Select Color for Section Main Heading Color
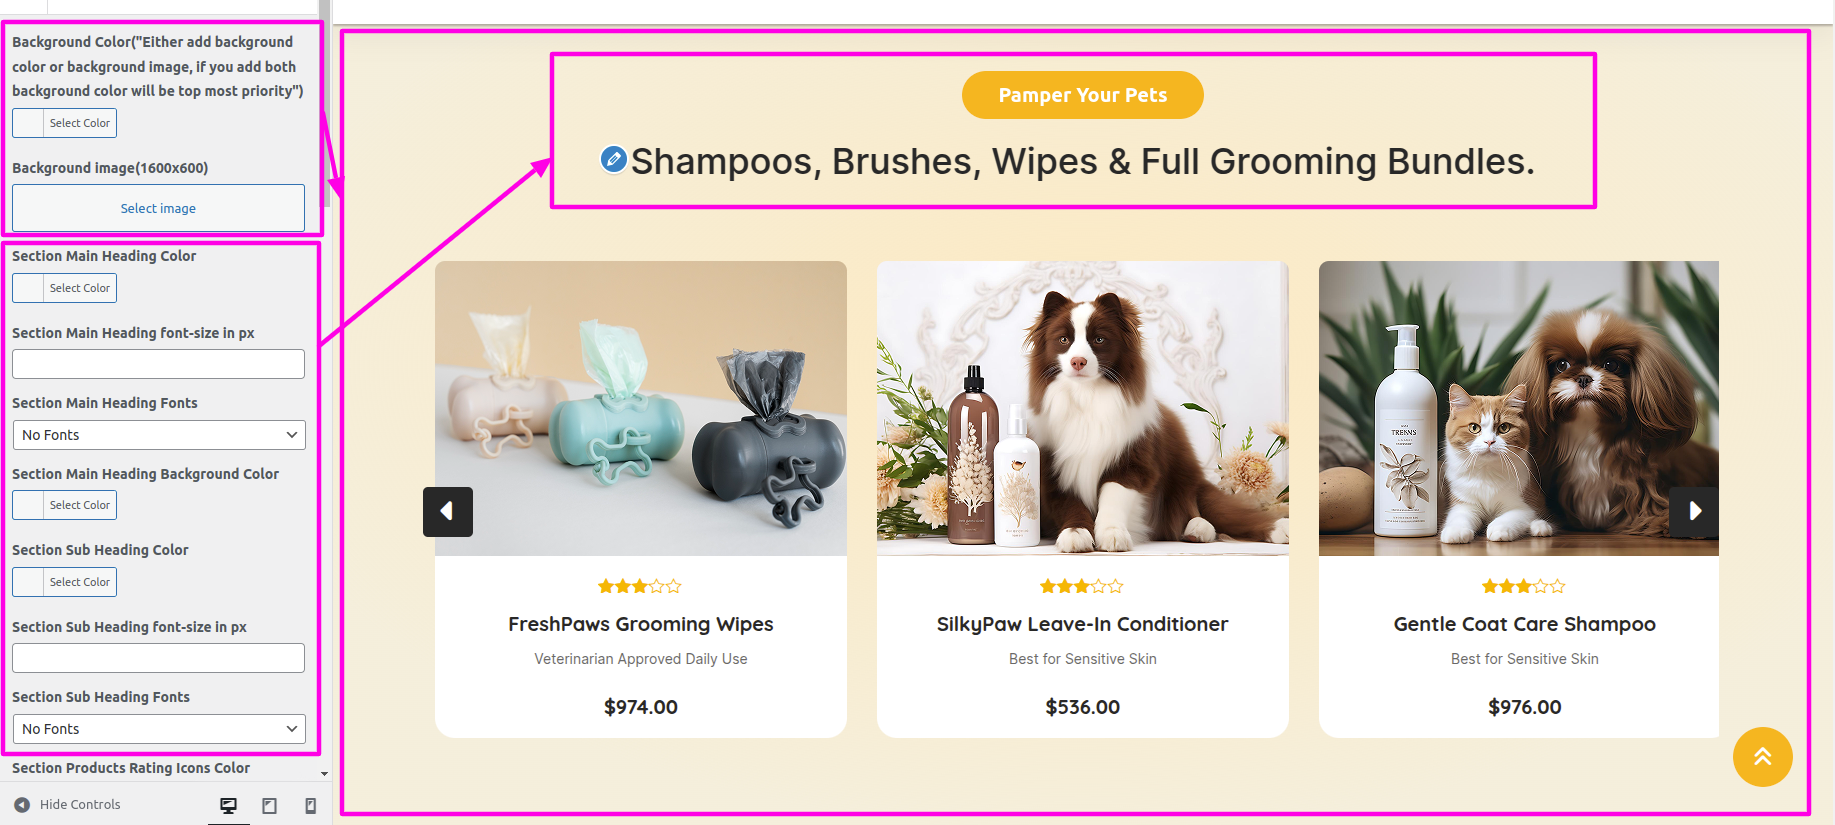 point(65,288)
